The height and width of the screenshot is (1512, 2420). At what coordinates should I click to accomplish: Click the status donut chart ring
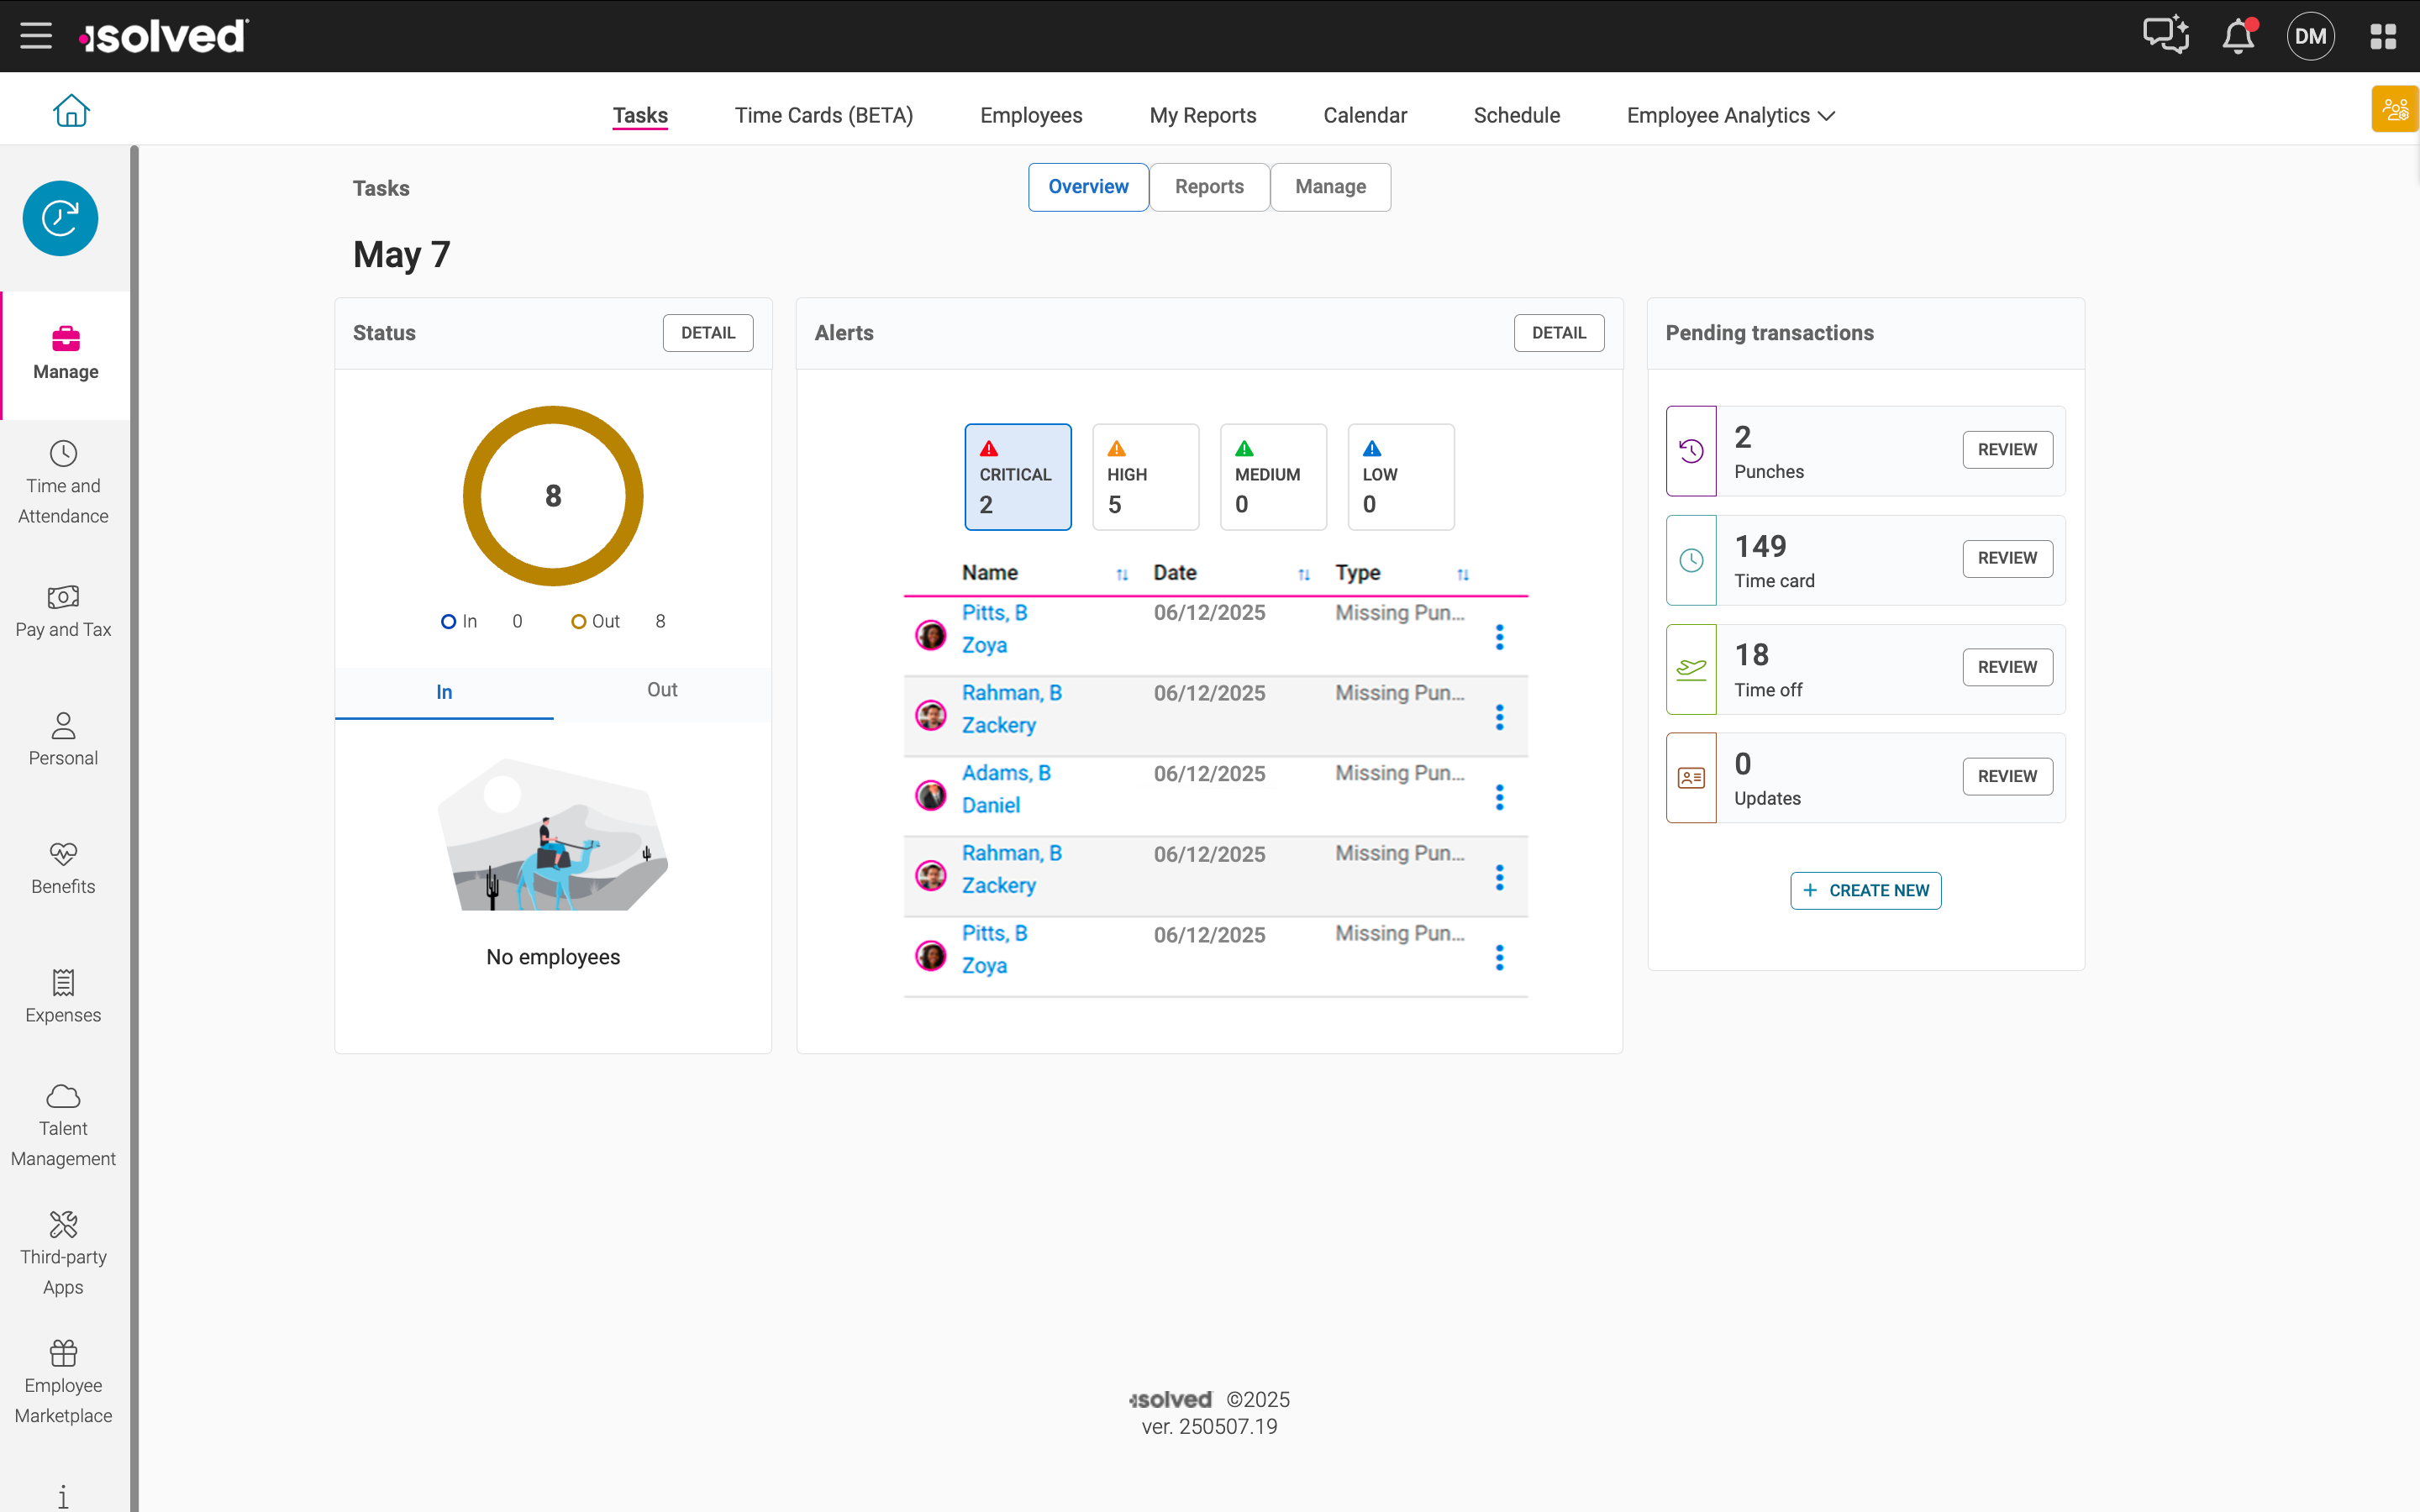tap(553, 415)
